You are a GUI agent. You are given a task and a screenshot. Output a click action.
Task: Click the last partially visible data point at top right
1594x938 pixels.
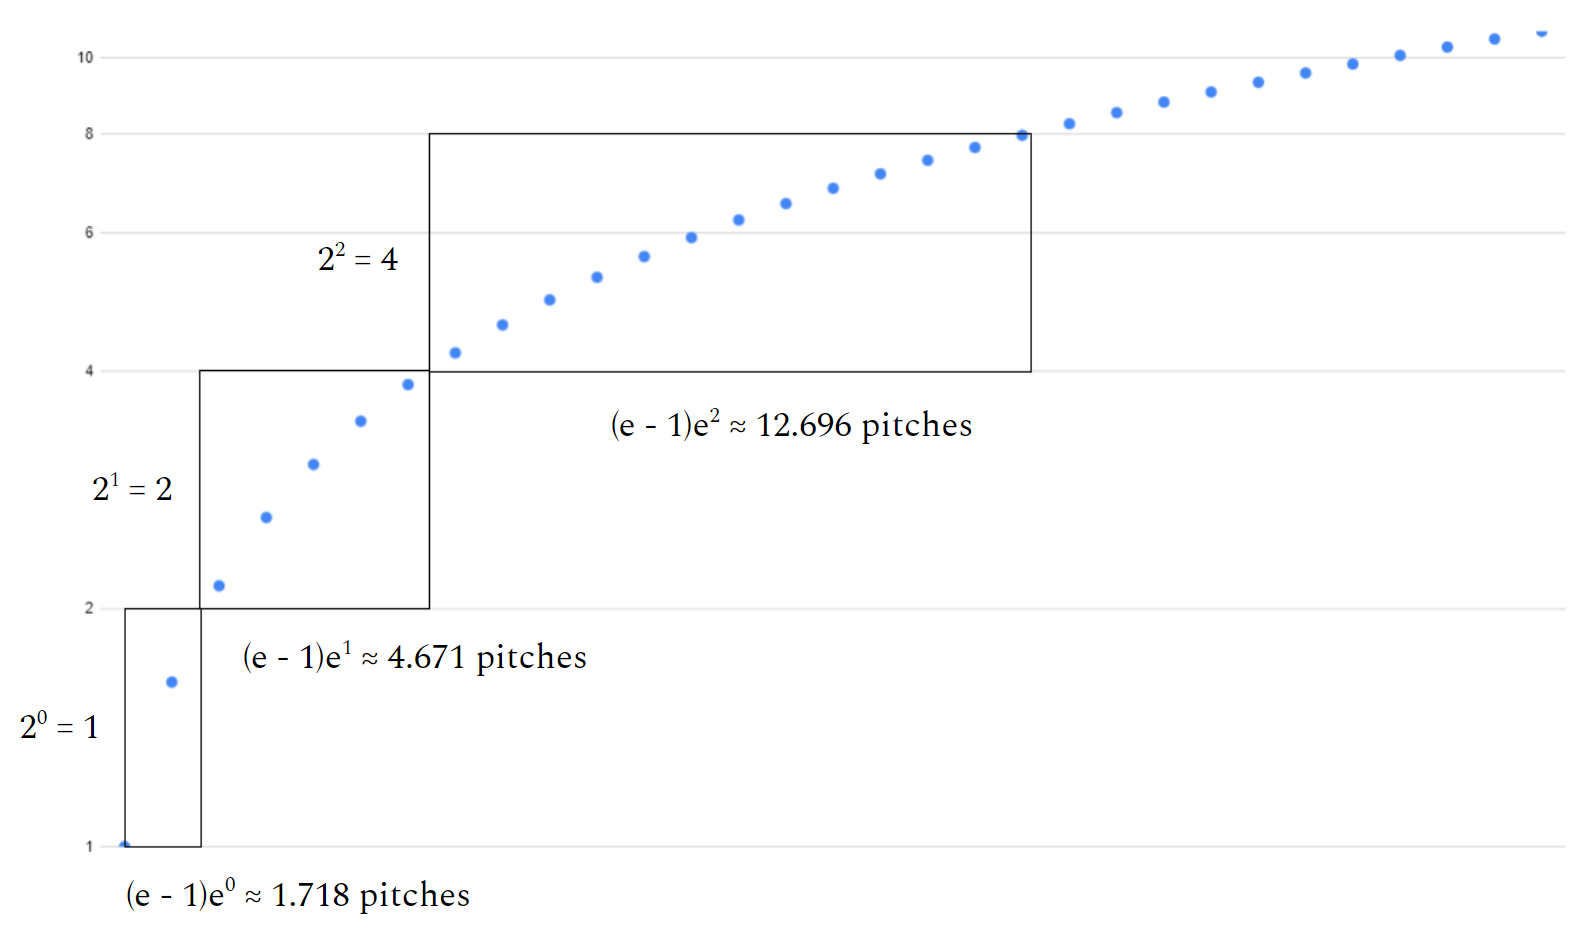point(1542,32)
